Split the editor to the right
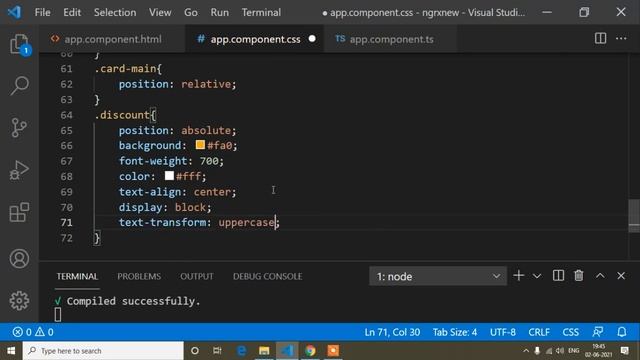The image size is (640, 360). 600,38
